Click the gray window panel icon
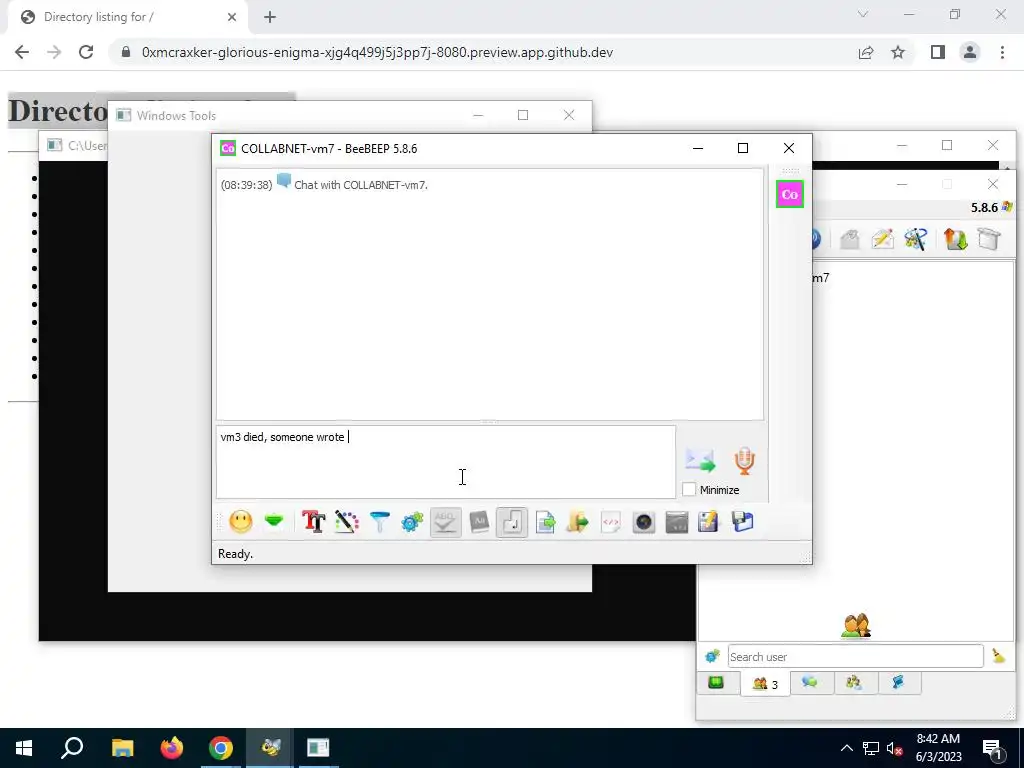1024x768 pixels. coord(677,522)
